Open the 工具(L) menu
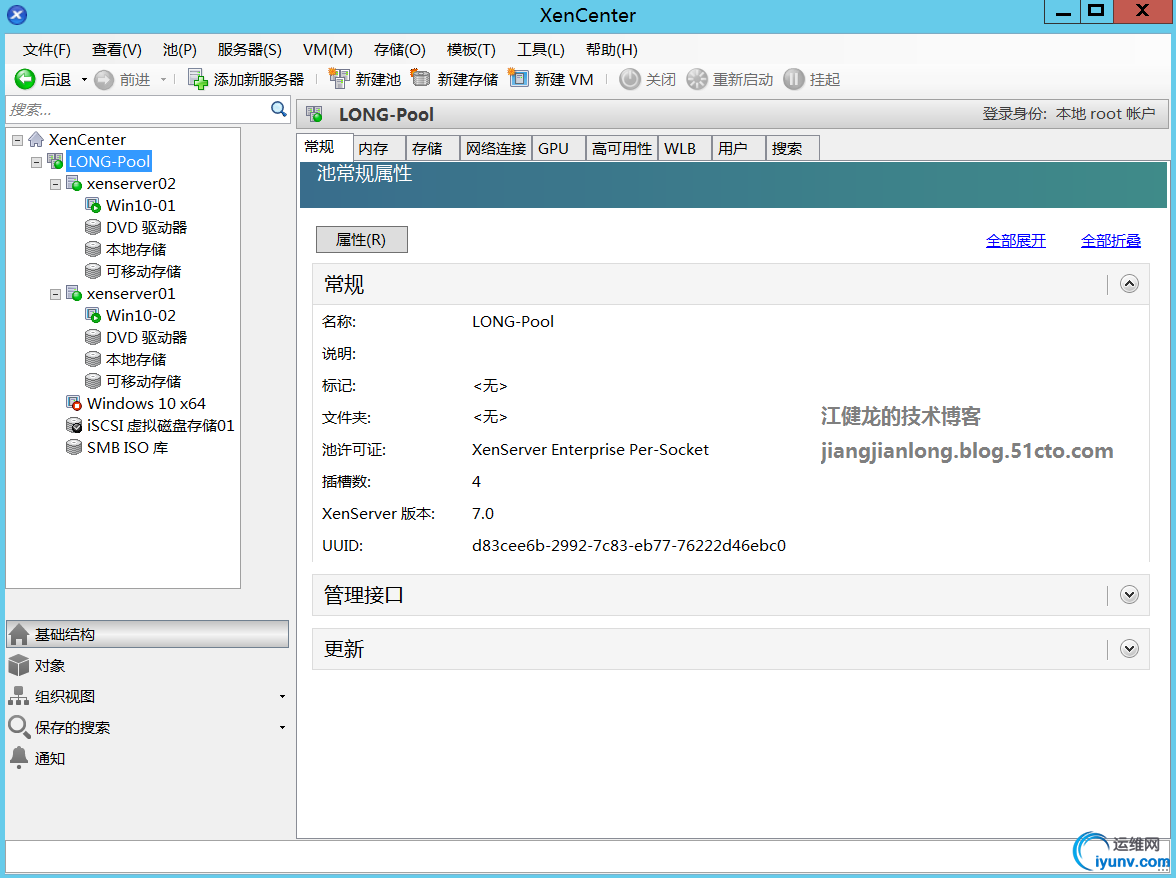 (540, 49)
